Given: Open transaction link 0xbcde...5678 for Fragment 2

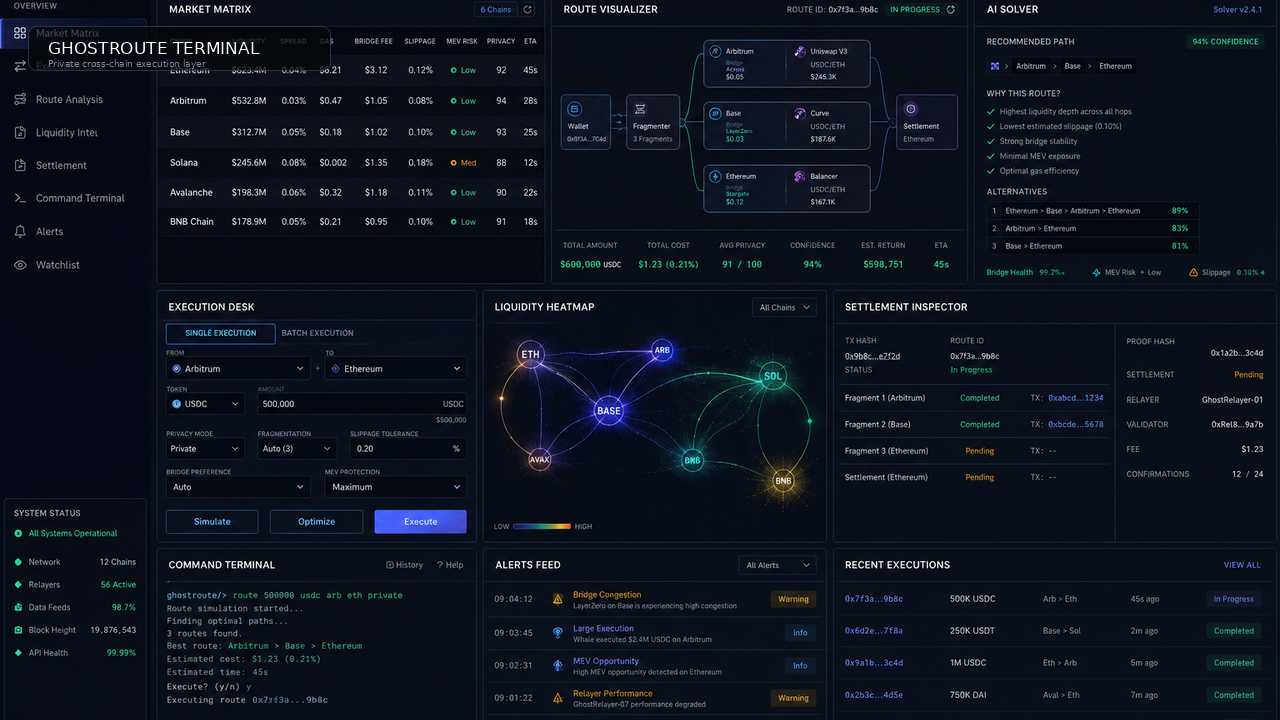Looking at the screenshot, I should pyautogui.click(x=1076, y=424).
